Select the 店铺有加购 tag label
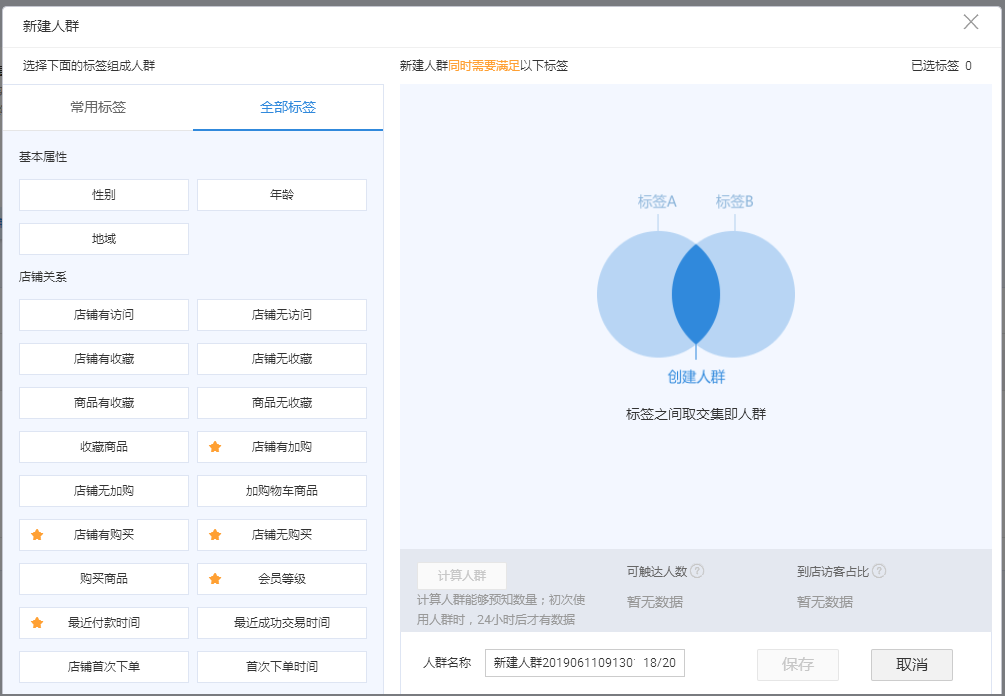The image size is (1005, 696). click(x=282, y=447)
